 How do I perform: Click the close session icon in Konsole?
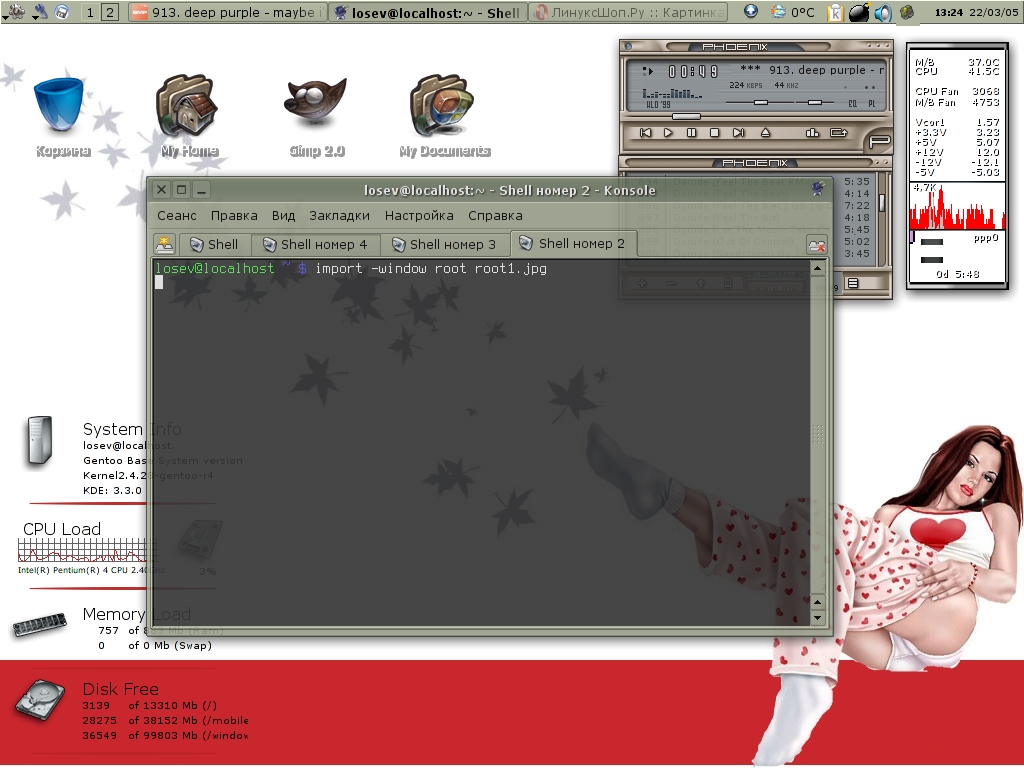point(817,246)
